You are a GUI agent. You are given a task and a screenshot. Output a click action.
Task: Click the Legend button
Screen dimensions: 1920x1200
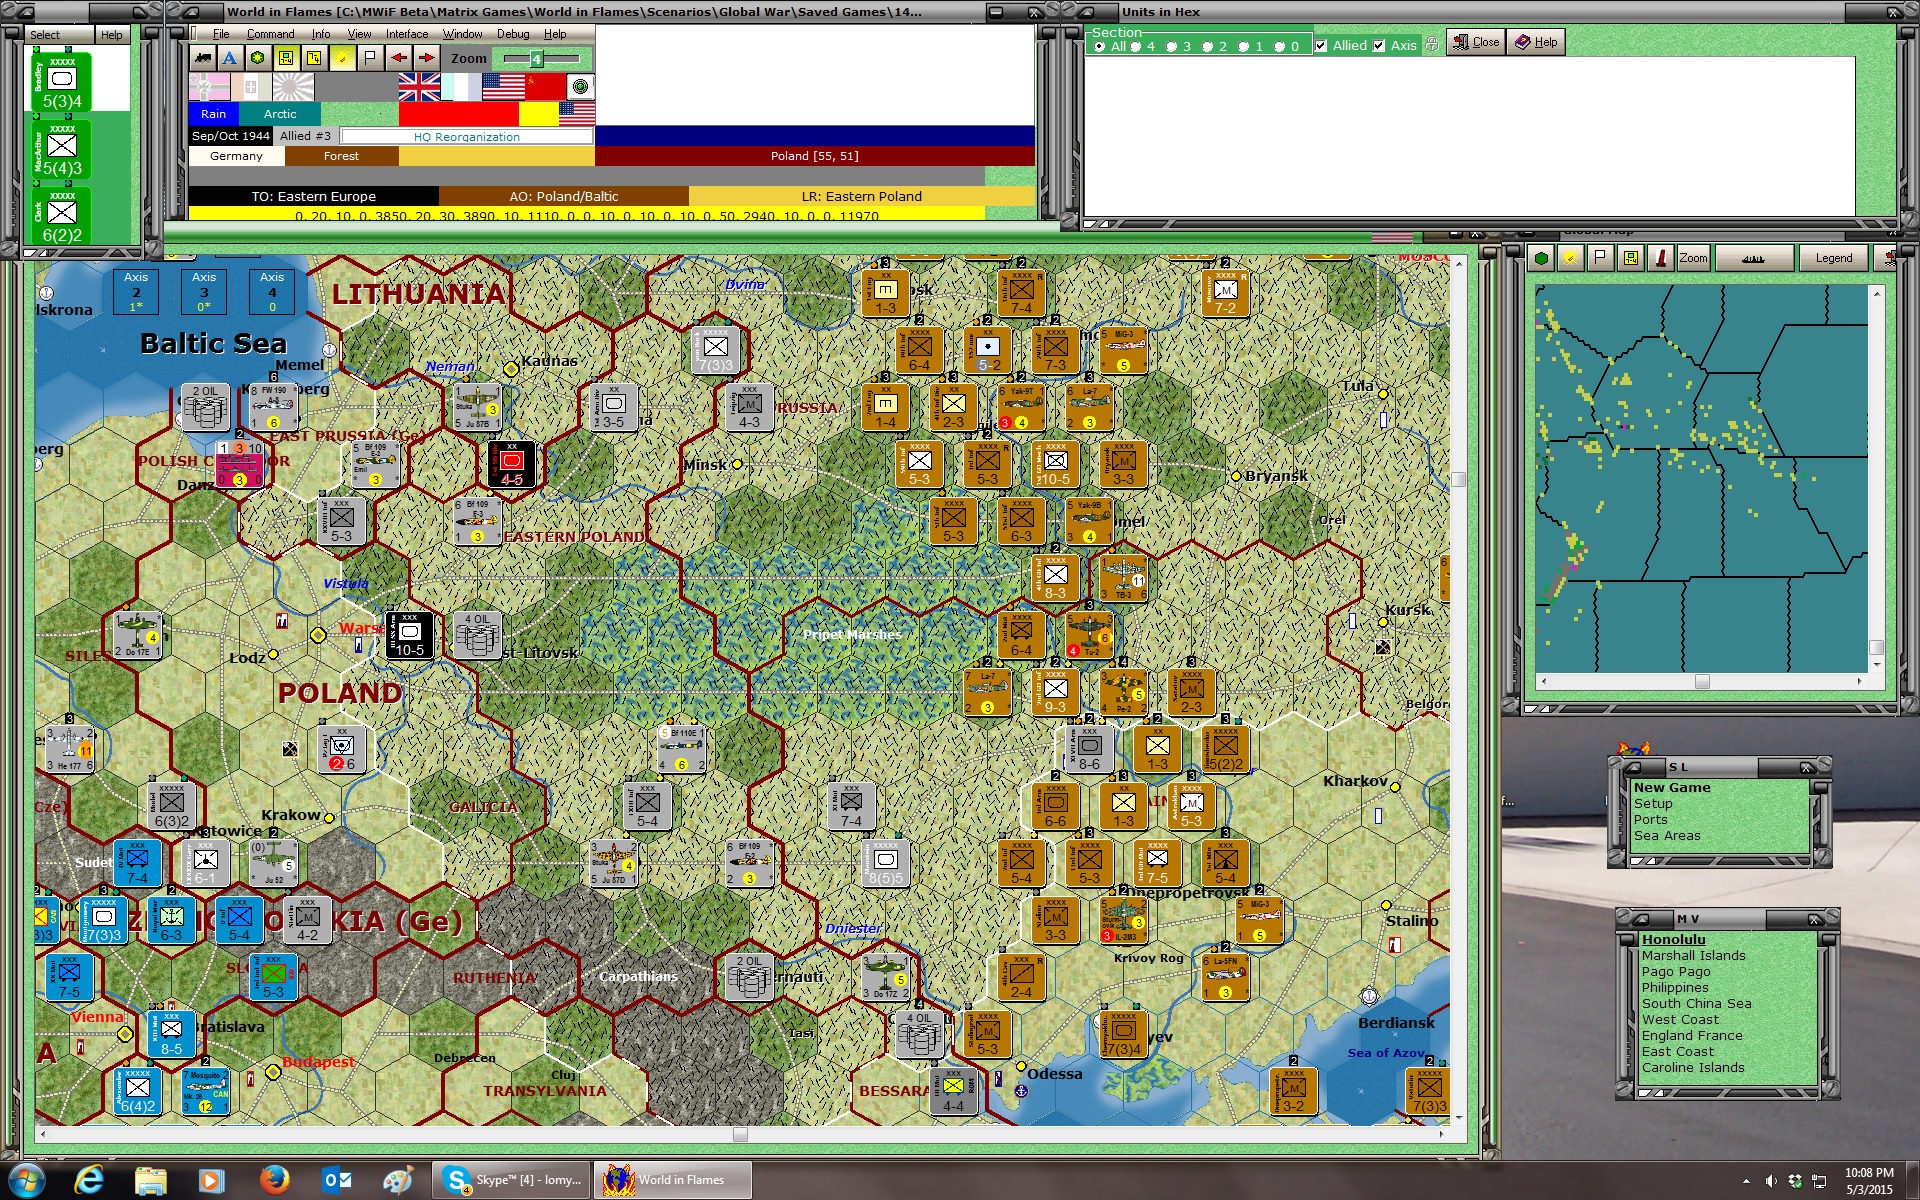[1833, 258]
